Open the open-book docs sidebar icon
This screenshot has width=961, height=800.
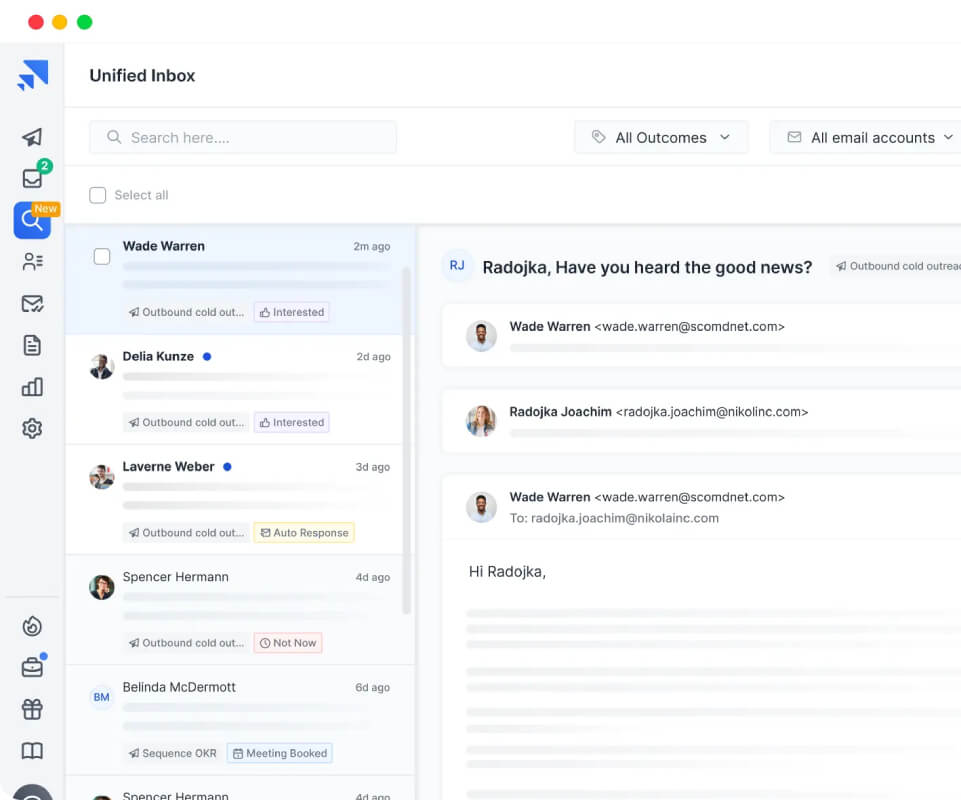pyautogui.click(x=32, y=751)
